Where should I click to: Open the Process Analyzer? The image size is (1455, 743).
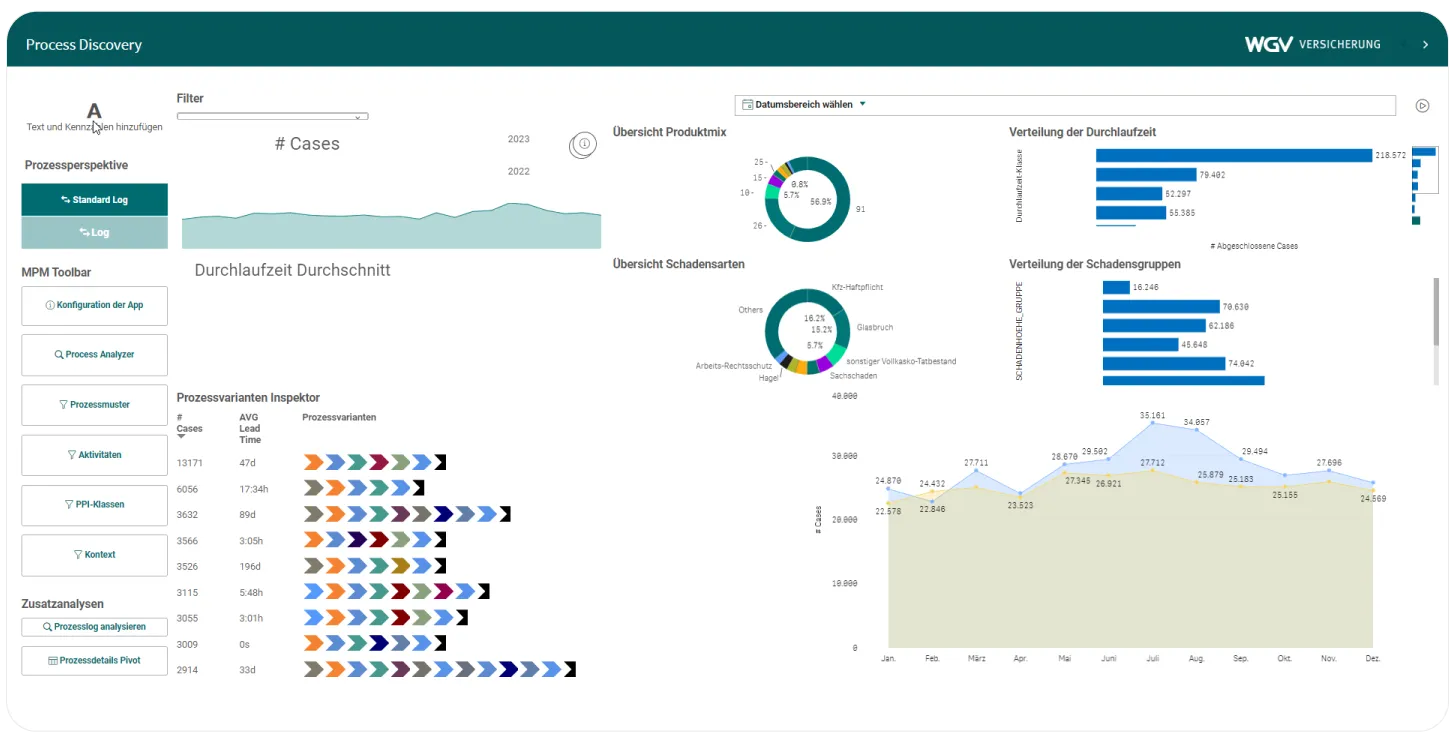coord(95,355)
